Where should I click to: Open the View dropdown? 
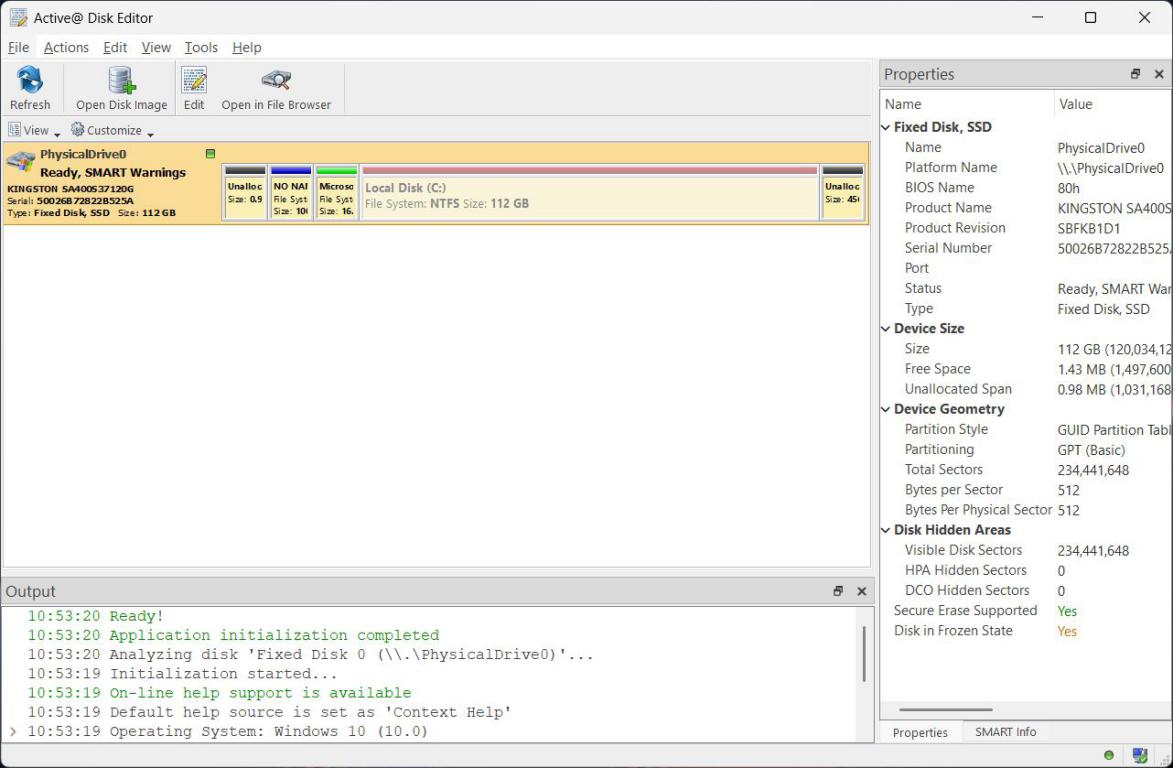[x=34, y=130]
